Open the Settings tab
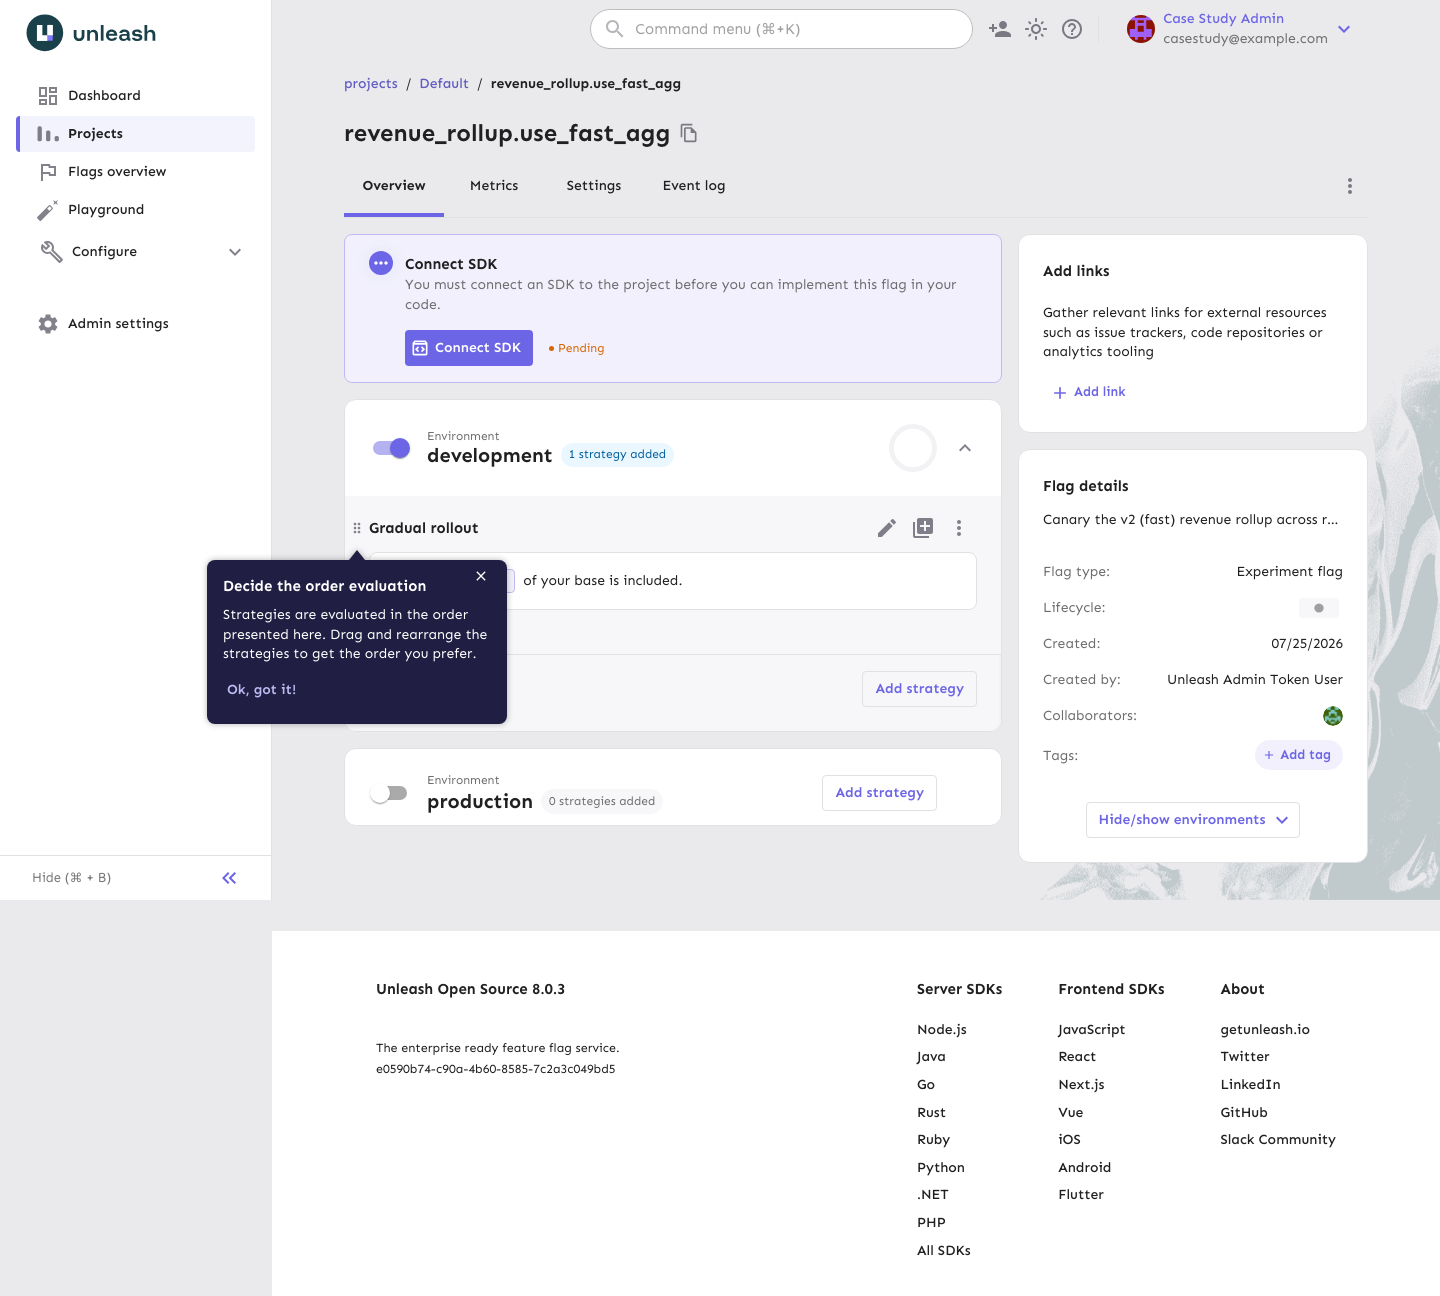 [x=594, y=186]
